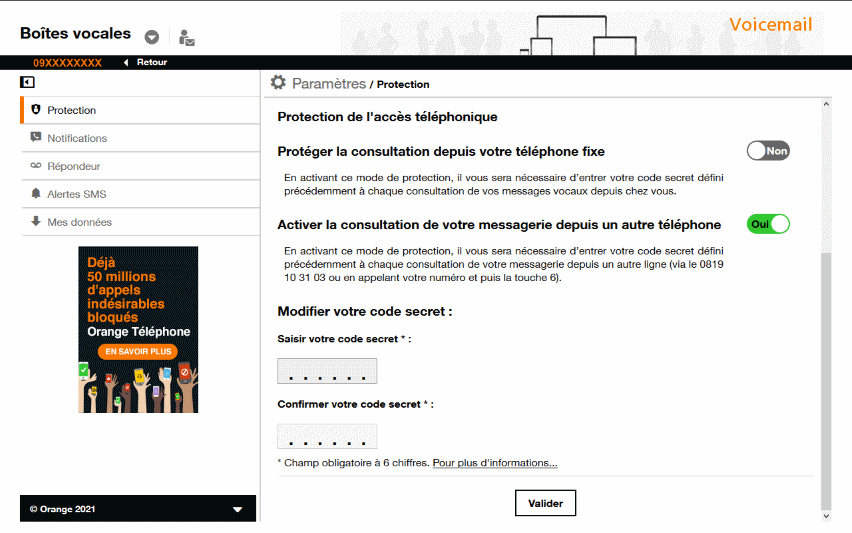Open the Répondeur menu item

(x=140, y=166)
